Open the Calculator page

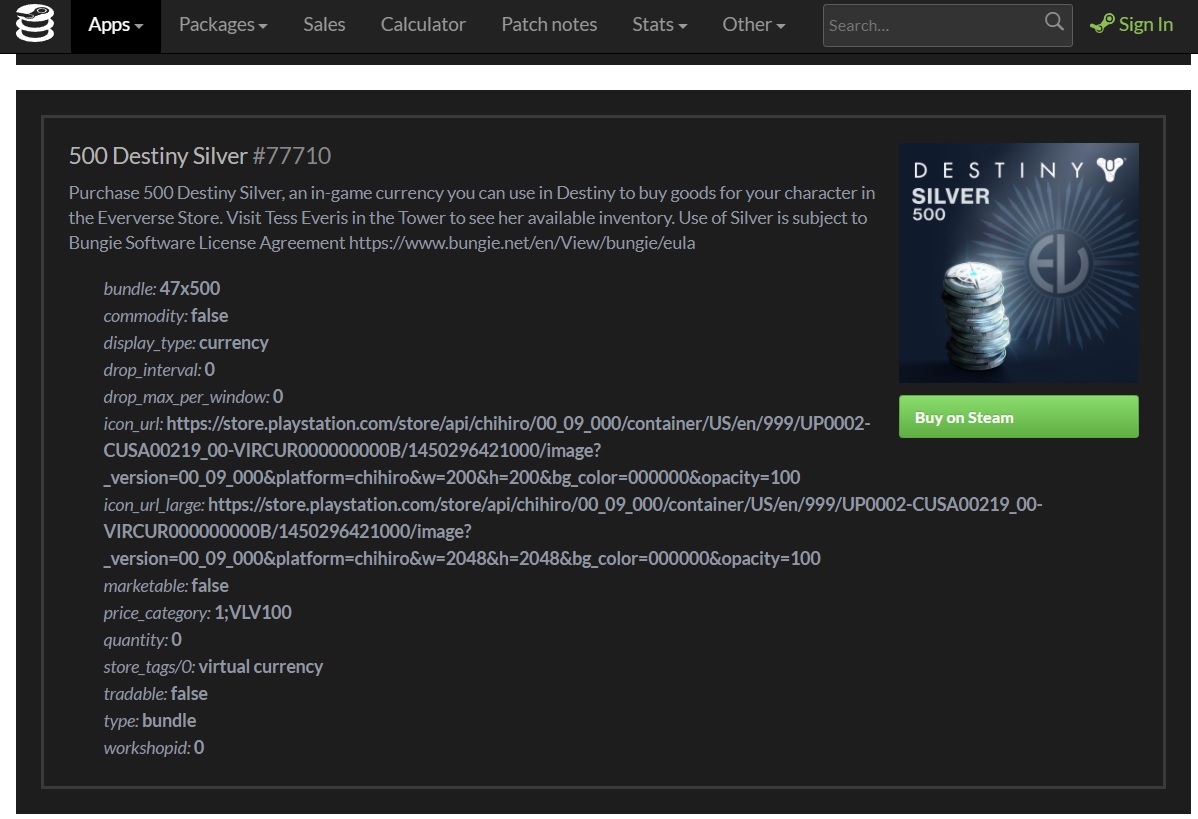(x=423, y=25)
